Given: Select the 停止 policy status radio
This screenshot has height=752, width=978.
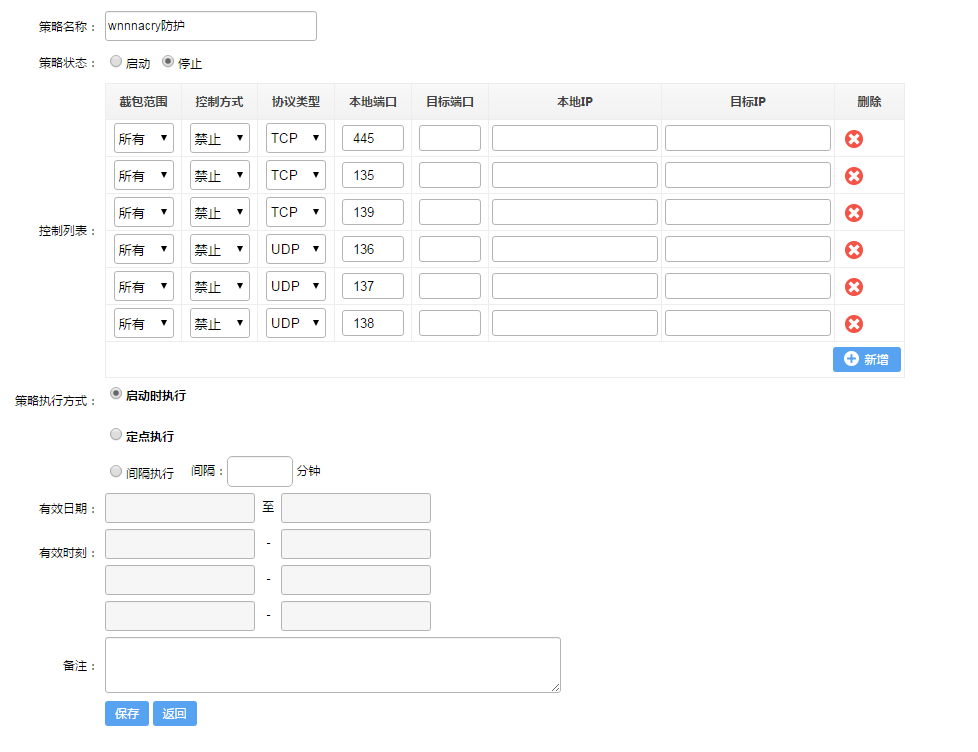Looking at the screenshot, I should [168, 61].
